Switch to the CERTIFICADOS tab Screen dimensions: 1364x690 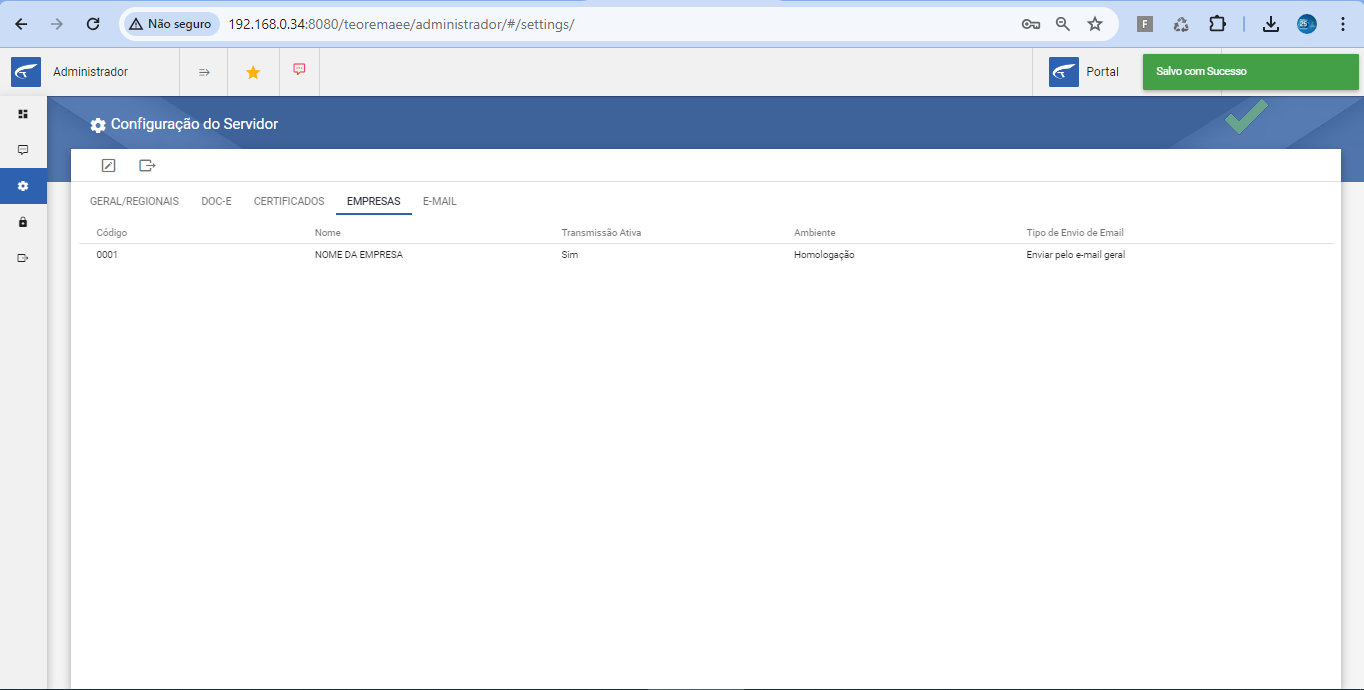289,201
